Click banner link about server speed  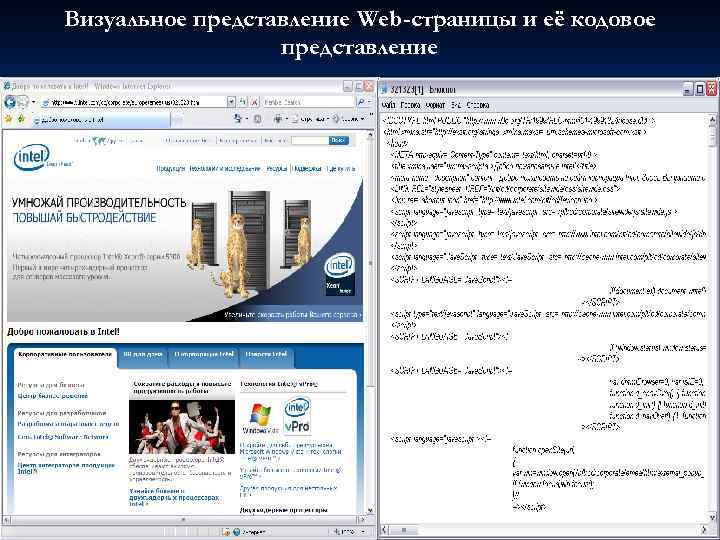pyautogui.click(x=293, y=315)
